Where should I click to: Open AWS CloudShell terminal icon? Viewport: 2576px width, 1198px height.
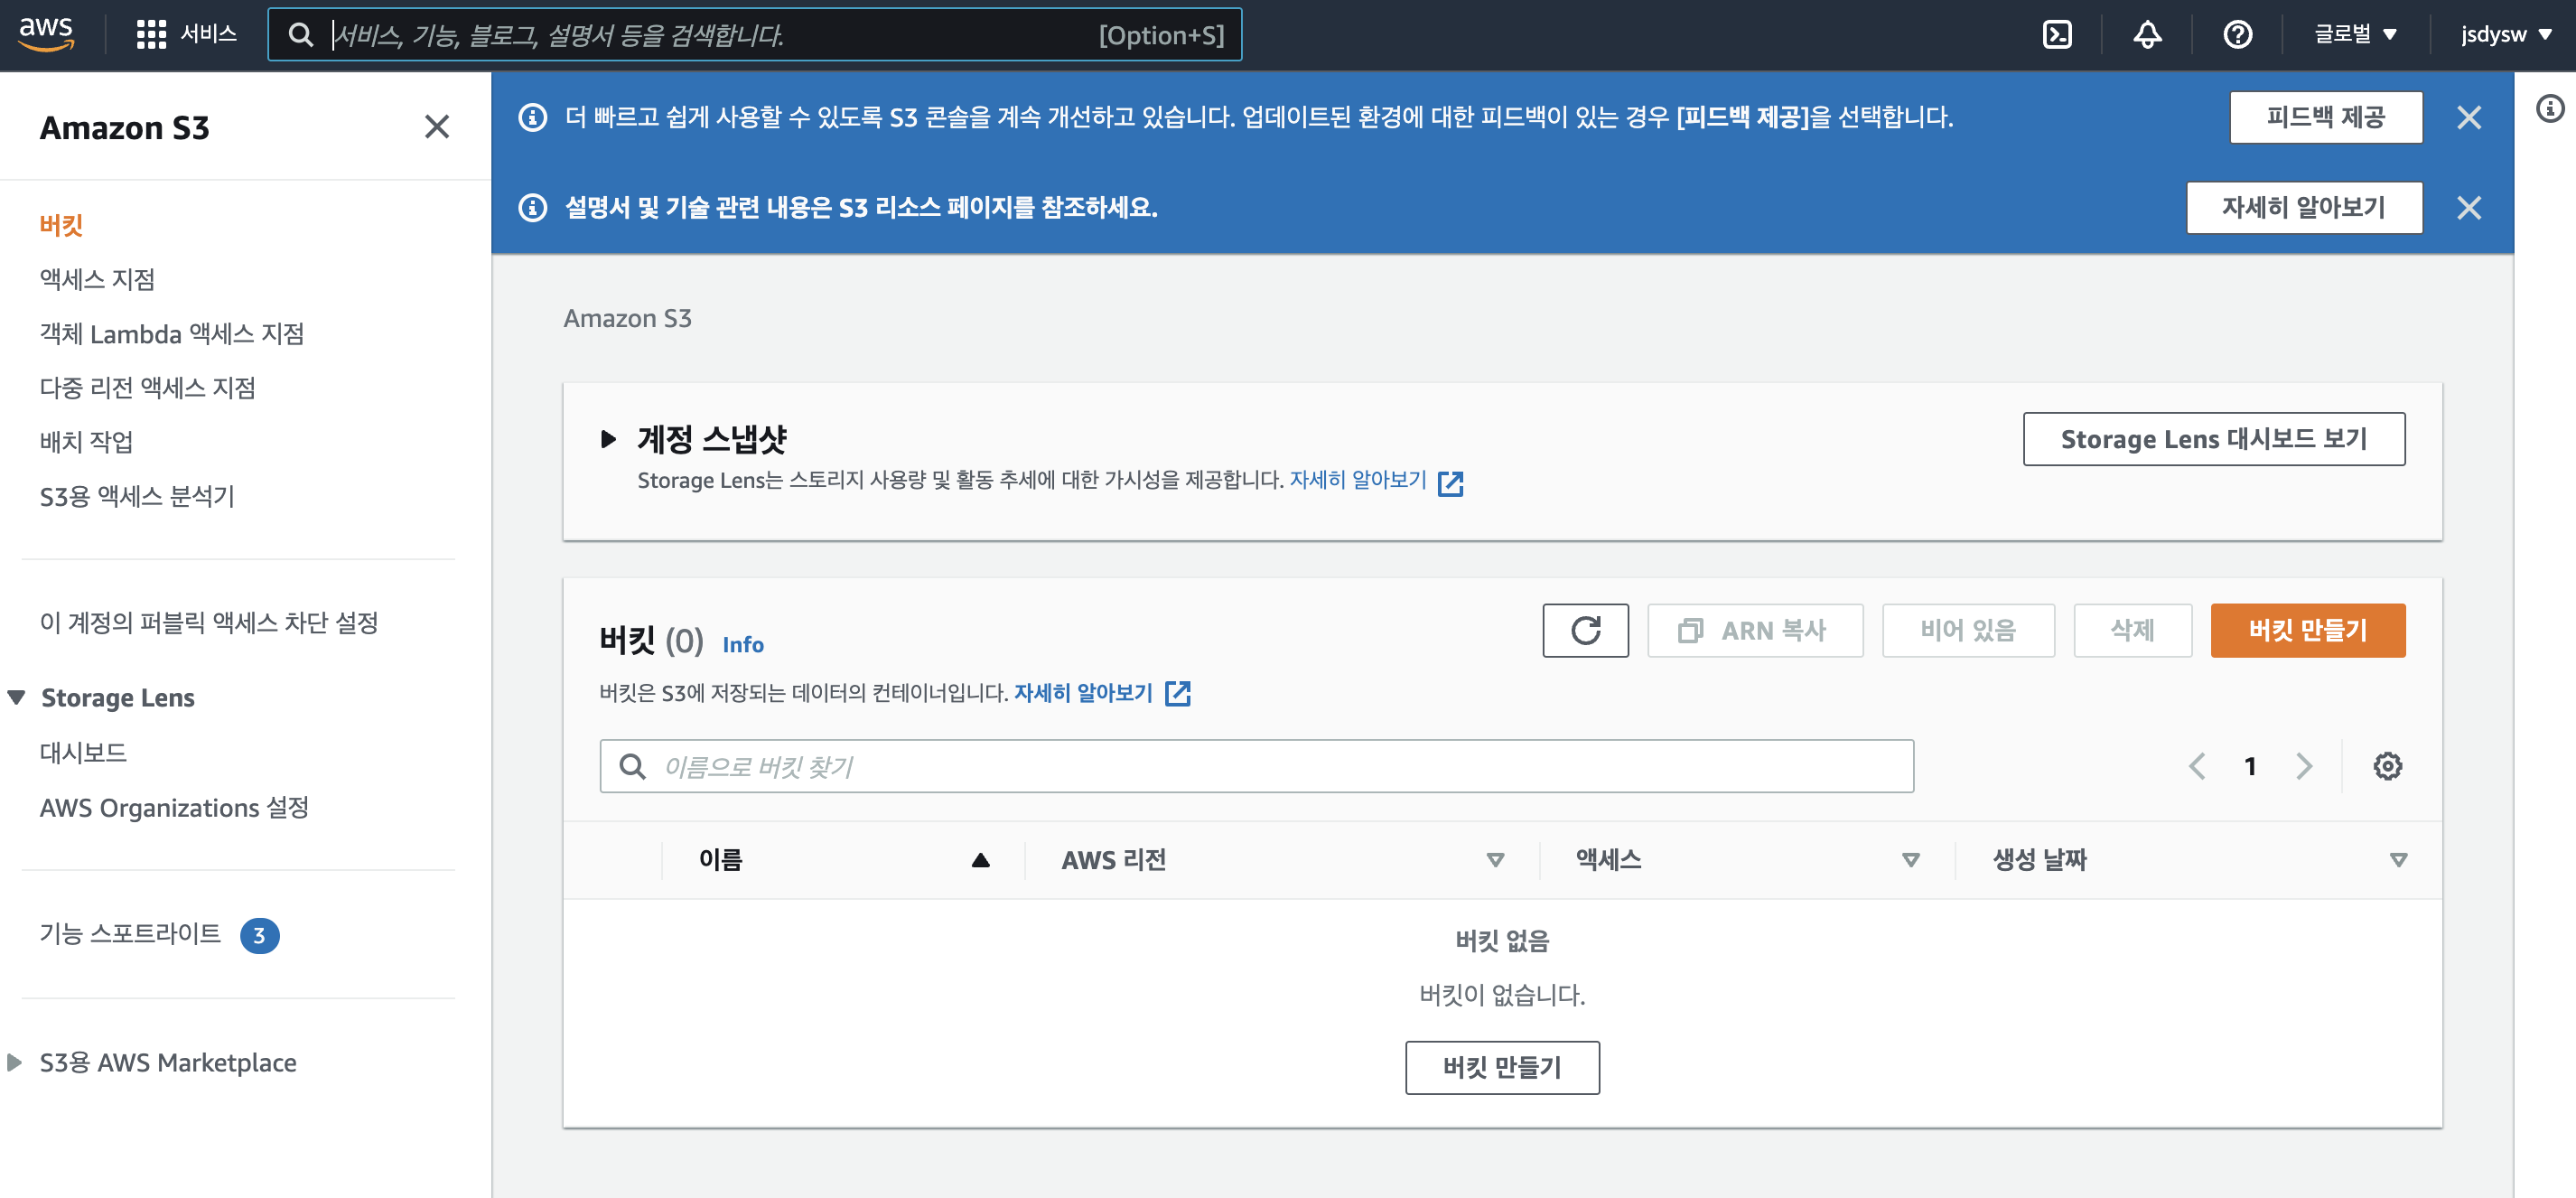2056,35
